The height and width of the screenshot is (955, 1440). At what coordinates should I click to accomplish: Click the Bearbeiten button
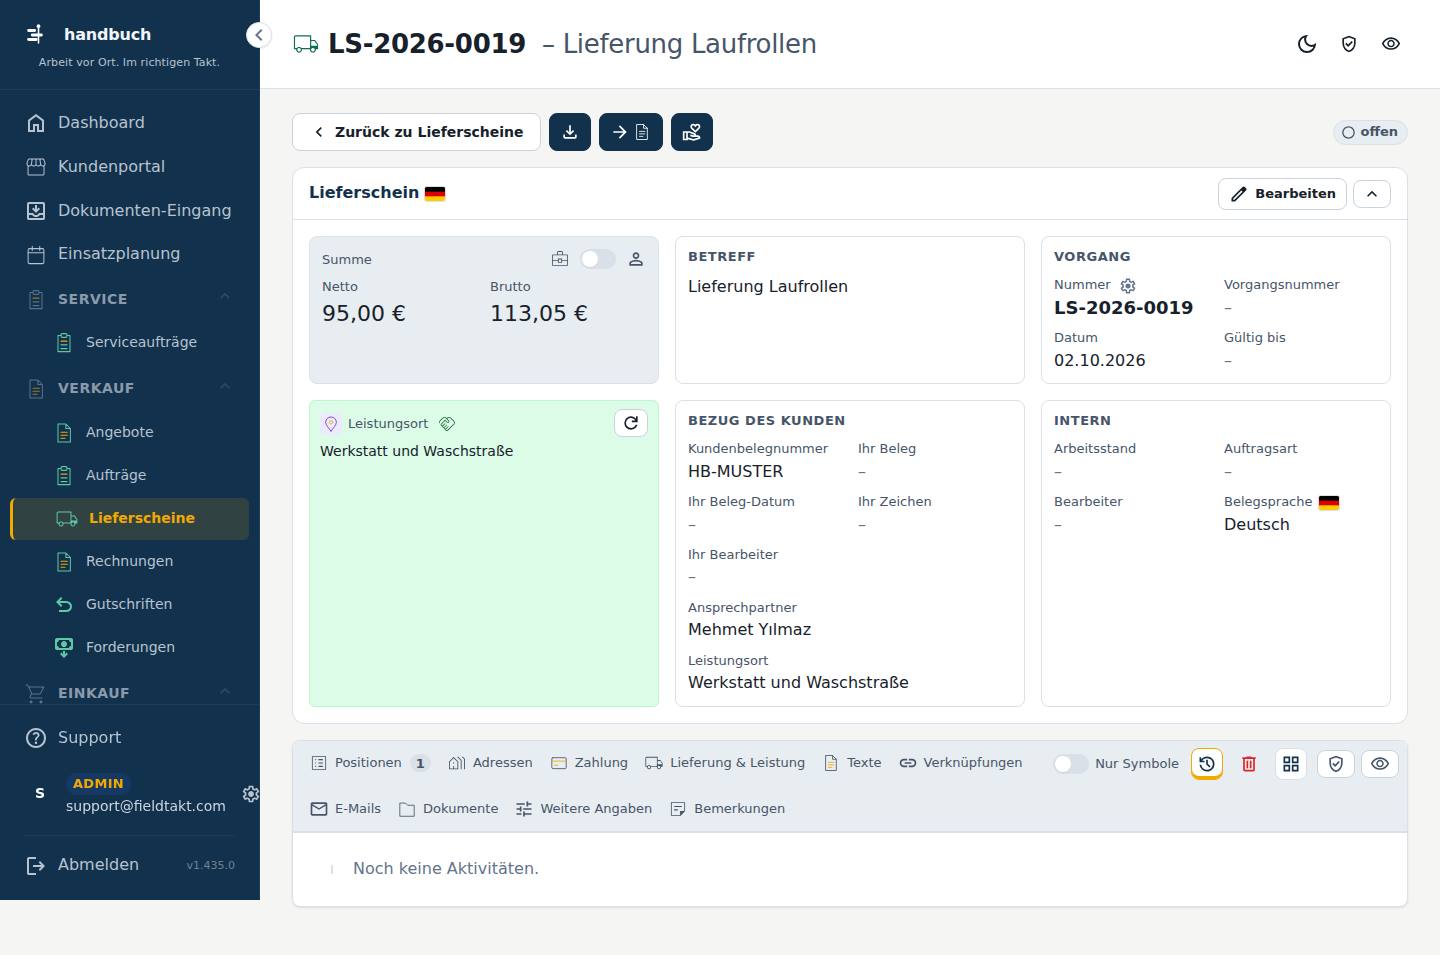tap(1282, 194)
